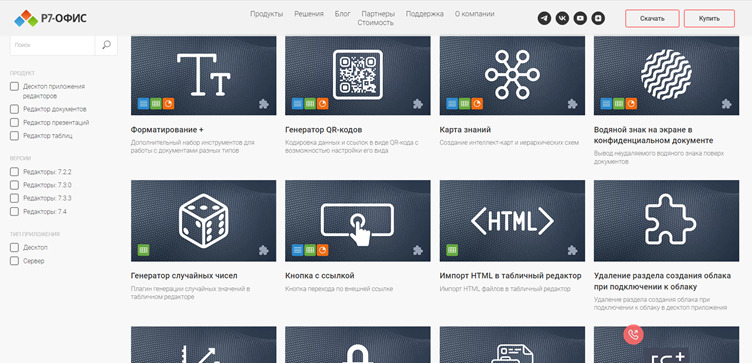Enable the Редакторы: 7.3.0 filter
This screenshot has height=363, width=752.
[x=14, y=185]
